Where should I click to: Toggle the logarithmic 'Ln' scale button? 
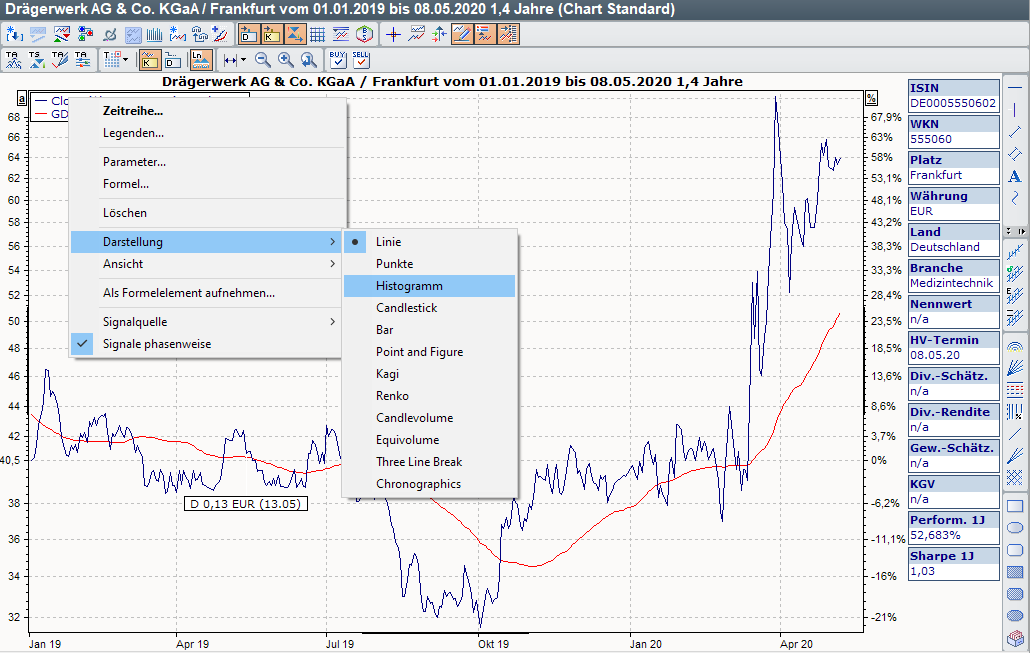coord(201,59)
